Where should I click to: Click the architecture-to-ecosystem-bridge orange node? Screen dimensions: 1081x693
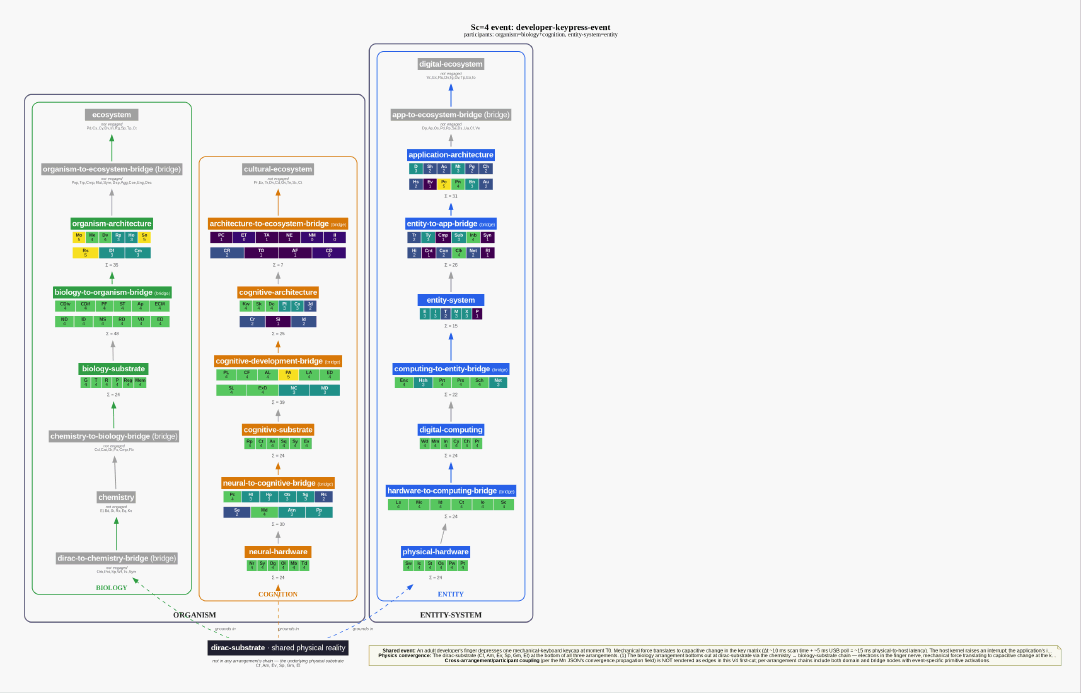[278, 223]
